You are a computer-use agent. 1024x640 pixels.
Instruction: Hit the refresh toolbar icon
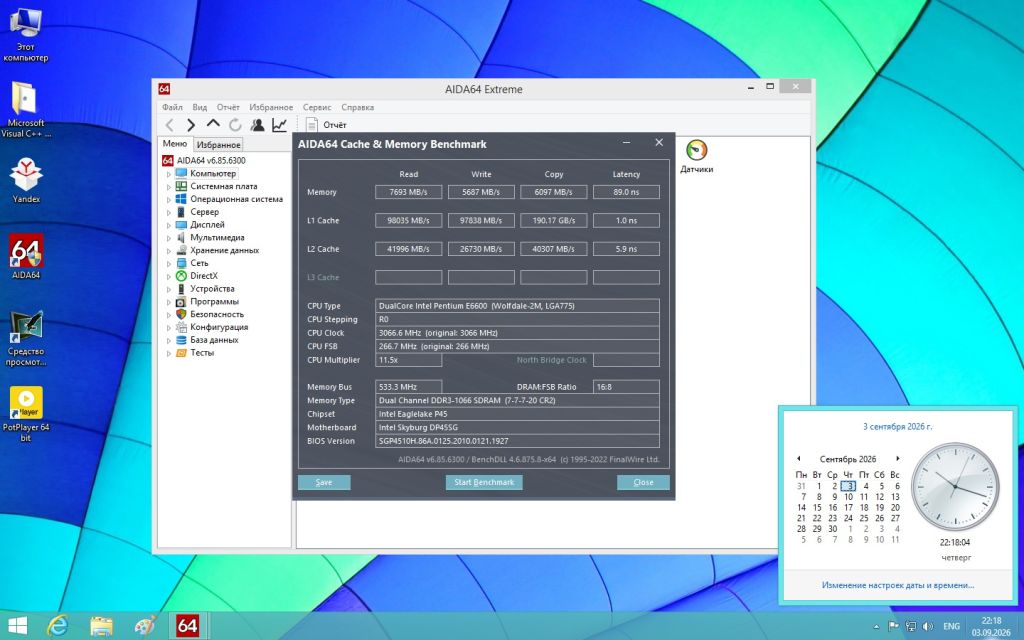click(x=235, y=125)
